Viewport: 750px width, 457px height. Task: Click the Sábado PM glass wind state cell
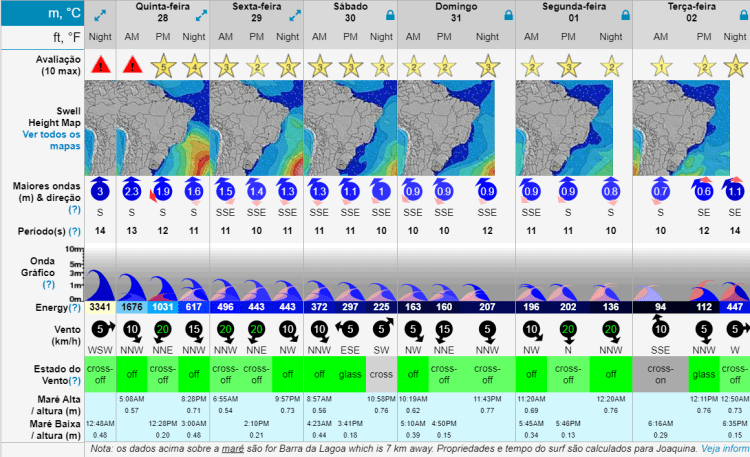350,374
